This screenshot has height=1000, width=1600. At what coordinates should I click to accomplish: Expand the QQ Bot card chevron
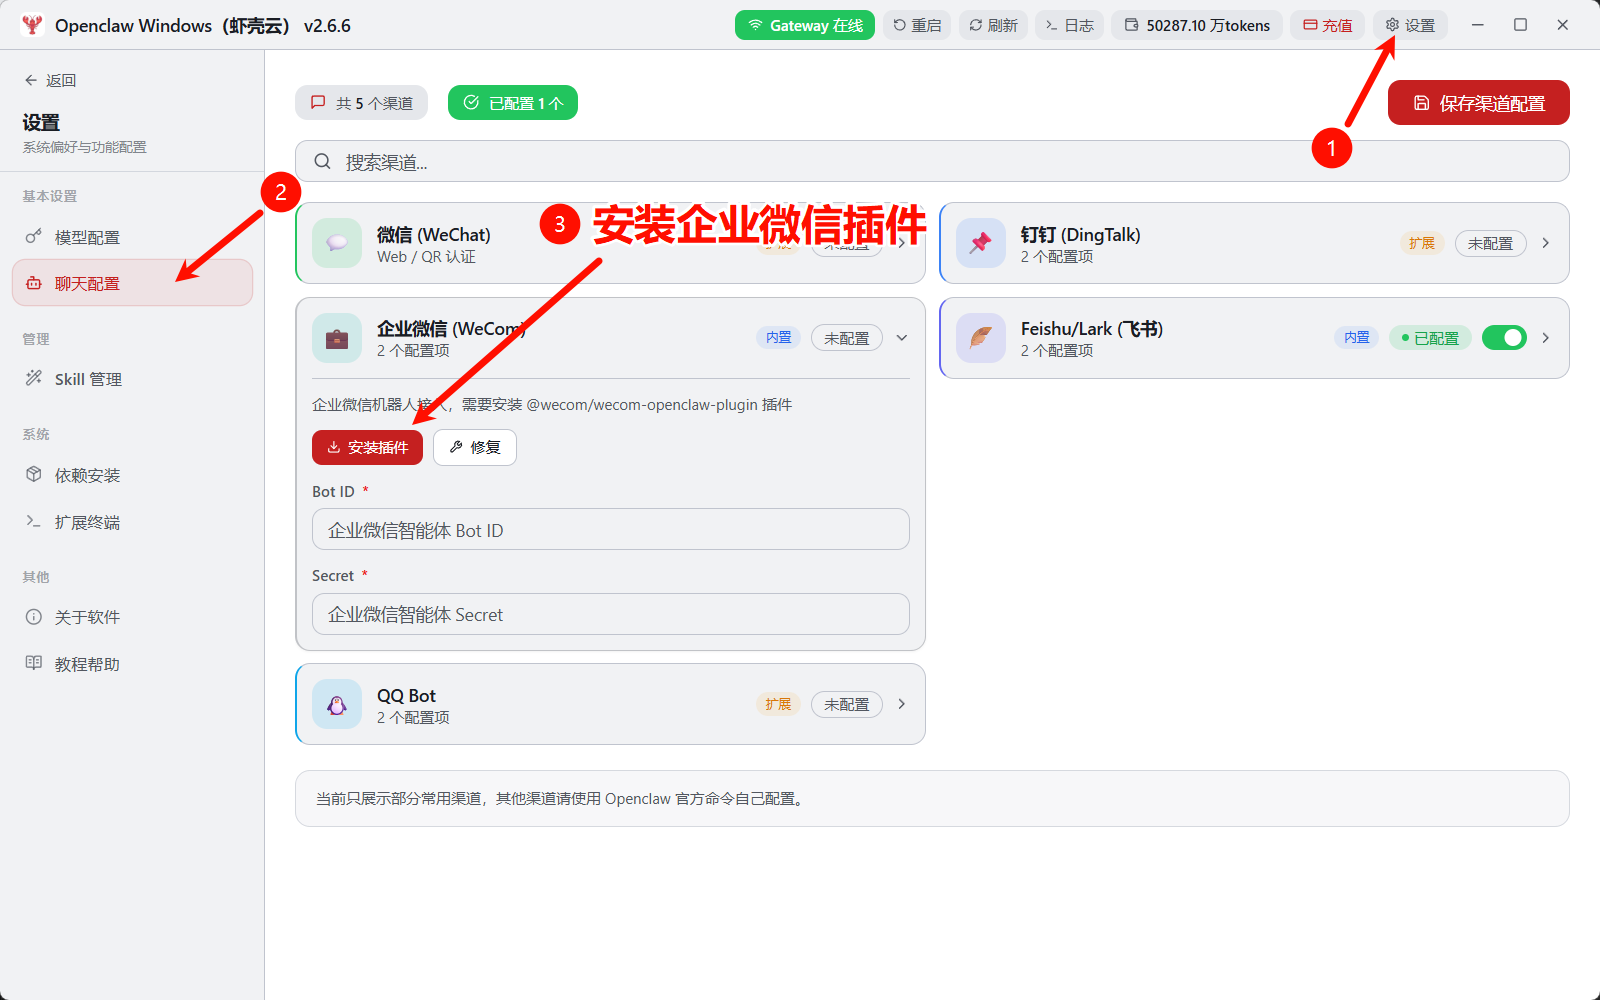coord(902,704)
